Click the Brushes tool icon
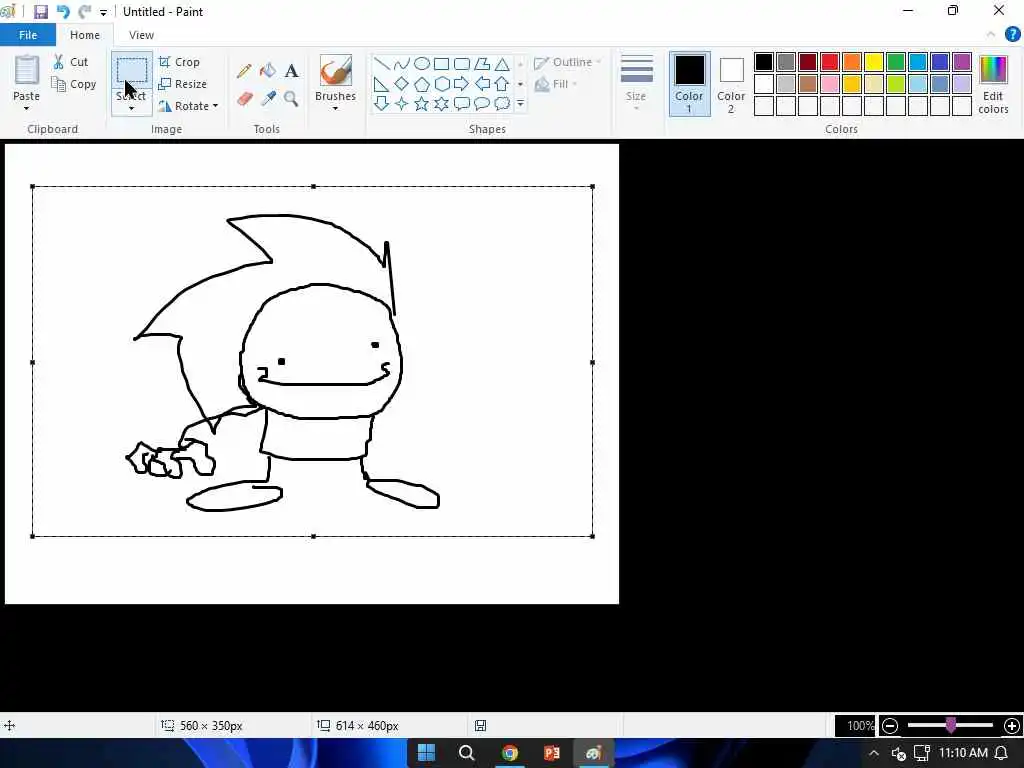The height and width of the screenshot is (768, 1024). click(x=336, y=70)
